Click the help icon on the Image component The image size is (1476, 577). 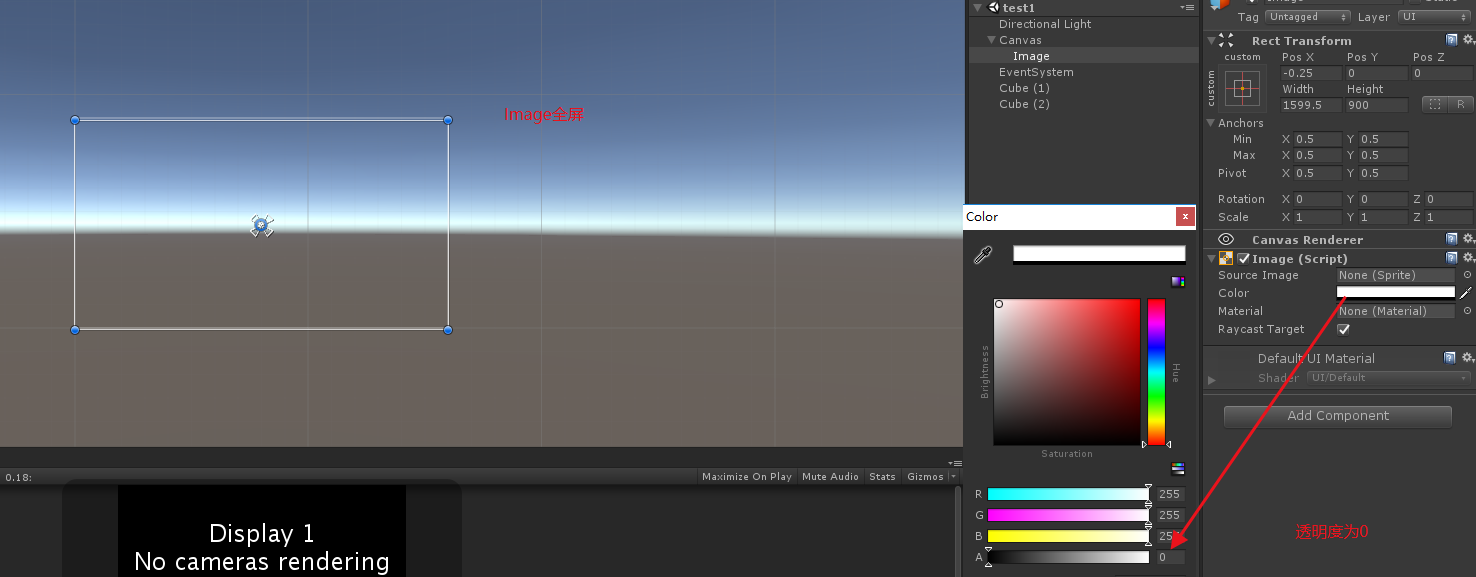coord(1451,257)
